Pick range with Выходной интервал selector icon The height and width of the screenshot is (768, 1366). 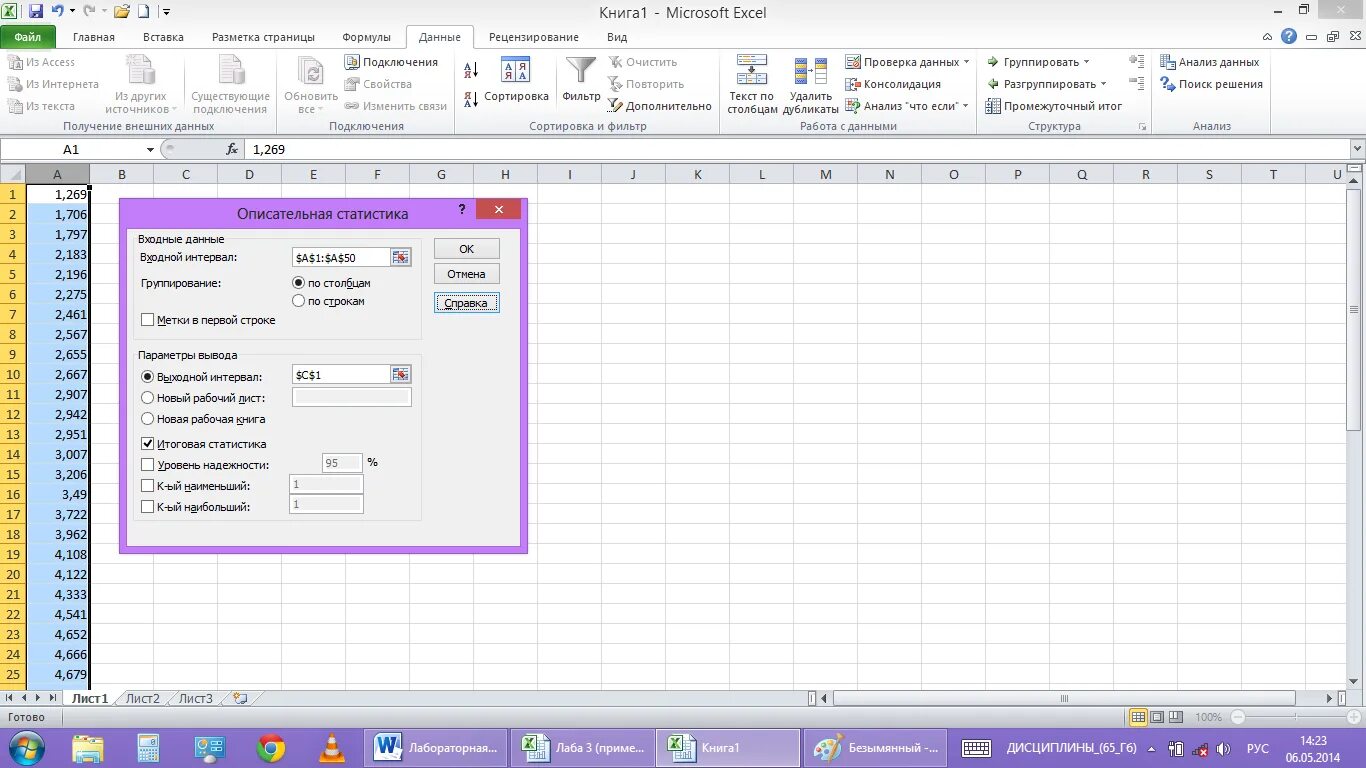(x=400, y=374)
